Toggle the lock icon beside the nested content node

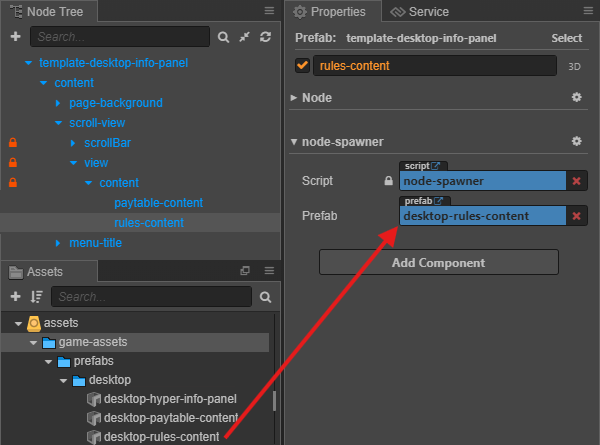(13, 183)
